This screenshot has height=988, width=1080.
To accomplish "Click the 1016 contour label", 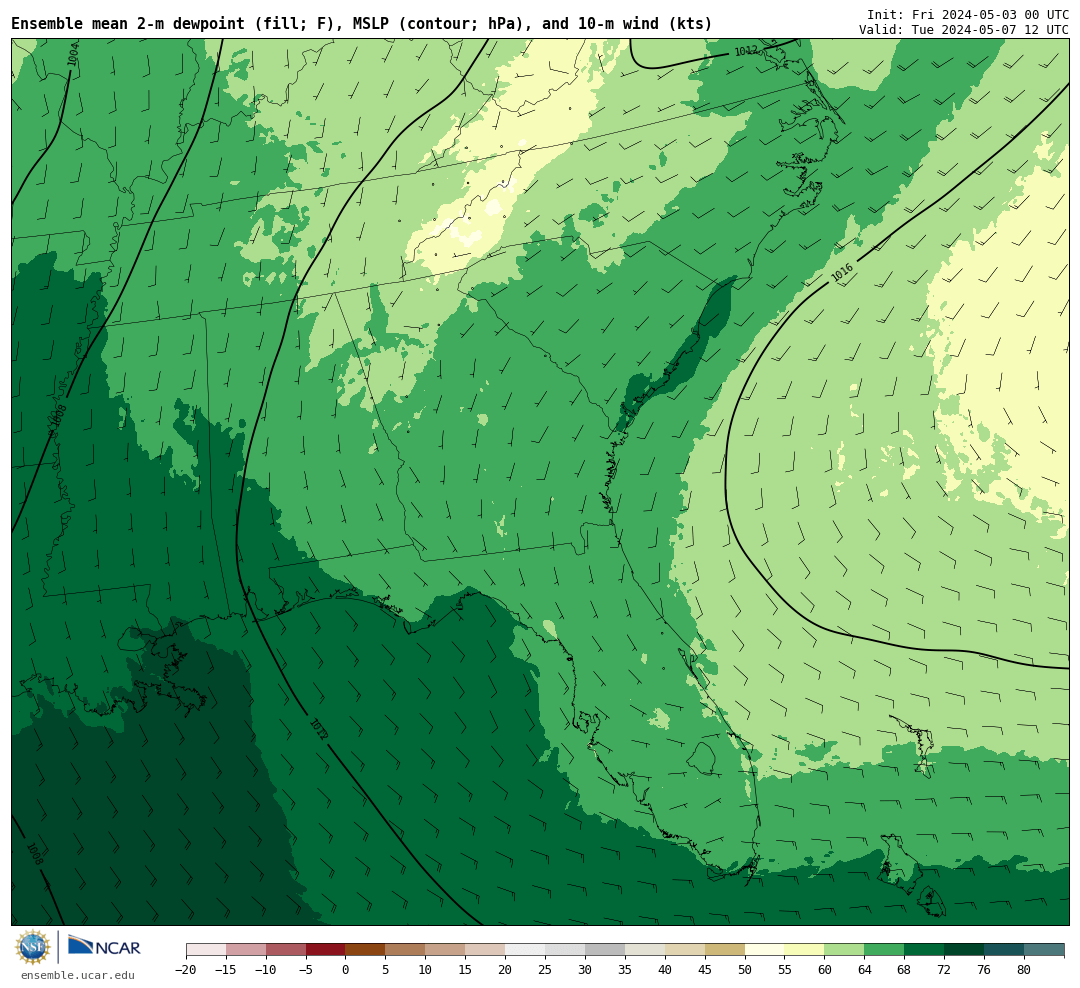I will pos(842,273).
